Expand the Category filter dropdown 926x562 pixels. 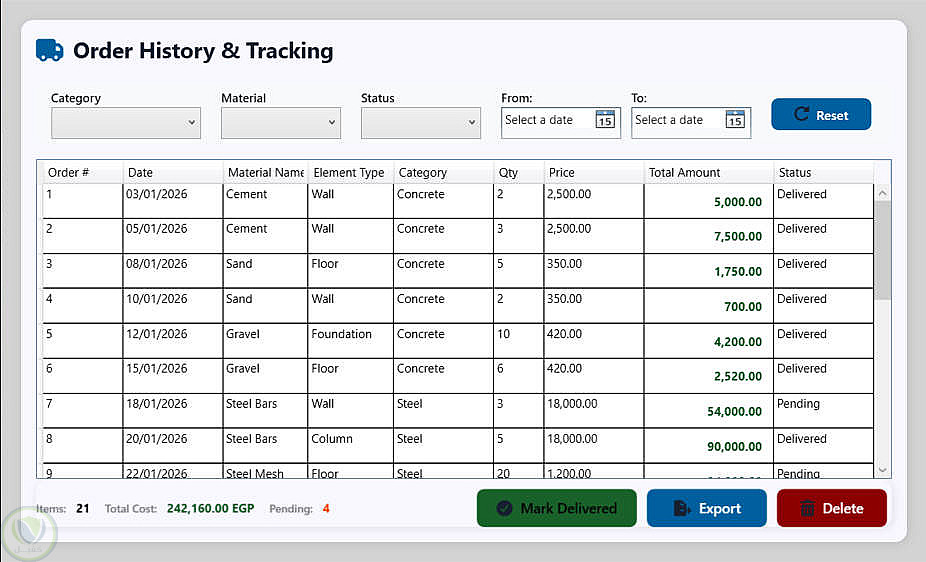coord(126,123)
